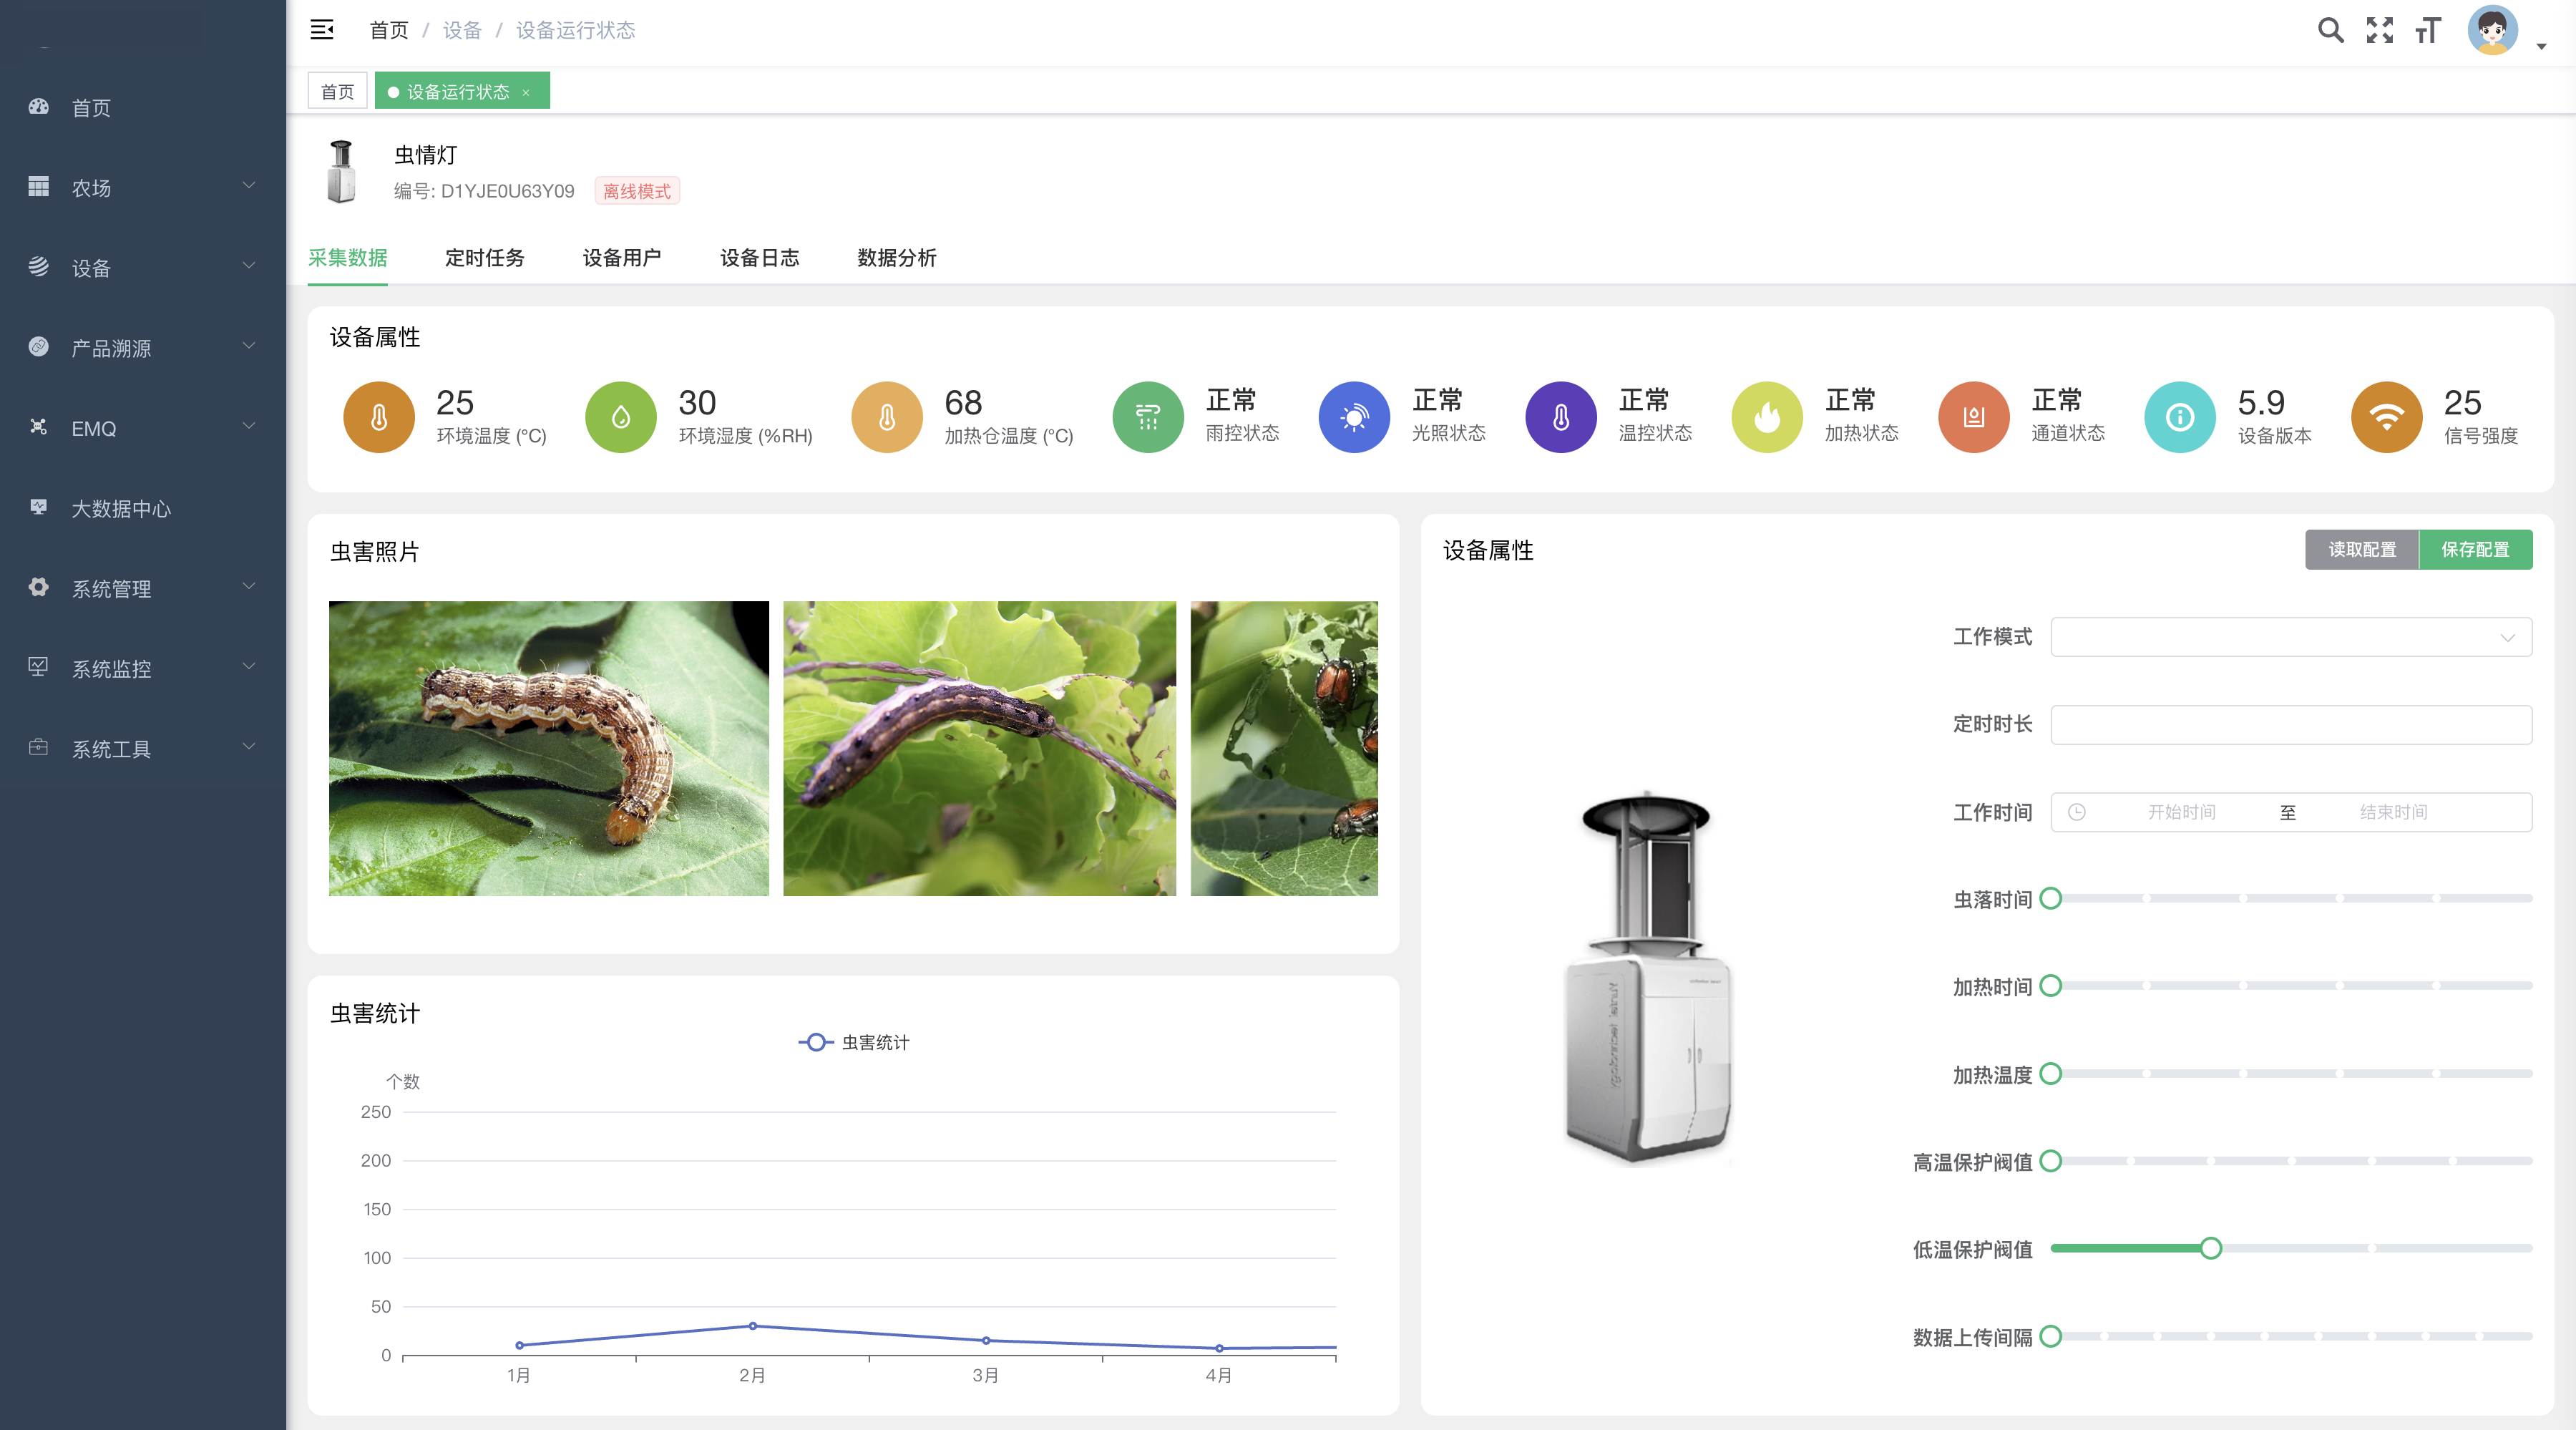Open the font size adjust icon
This screenshot has height=1430, width=2576.
pyautogui.click(x=2428, y=31)
